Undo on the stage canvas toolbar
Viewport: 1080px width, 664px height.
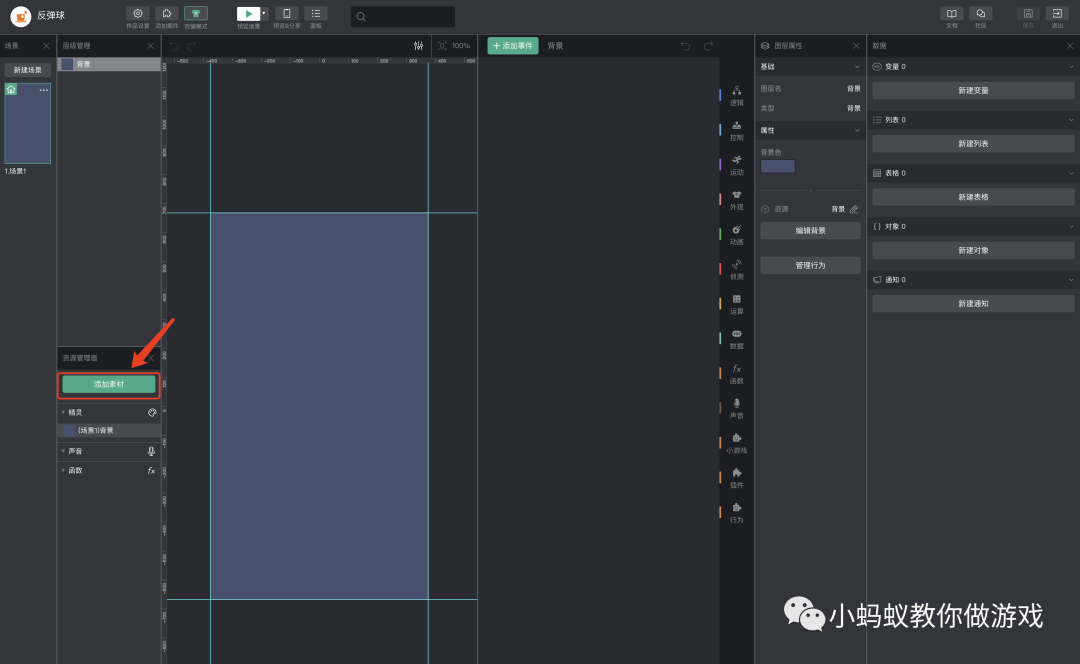[174, 46]
